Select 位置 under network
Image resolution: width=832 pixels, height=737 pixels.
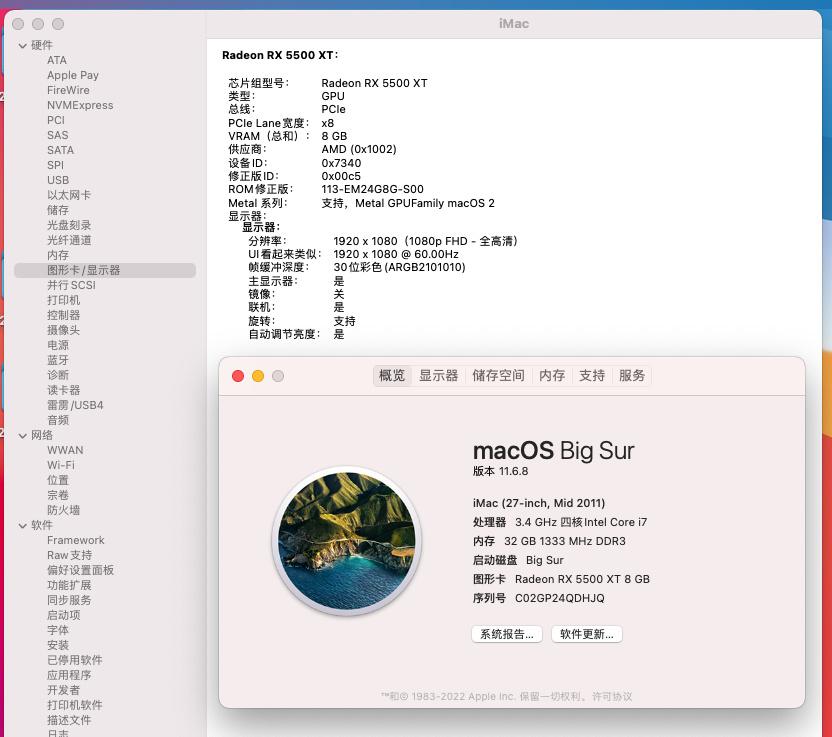[x=58, y=480]
